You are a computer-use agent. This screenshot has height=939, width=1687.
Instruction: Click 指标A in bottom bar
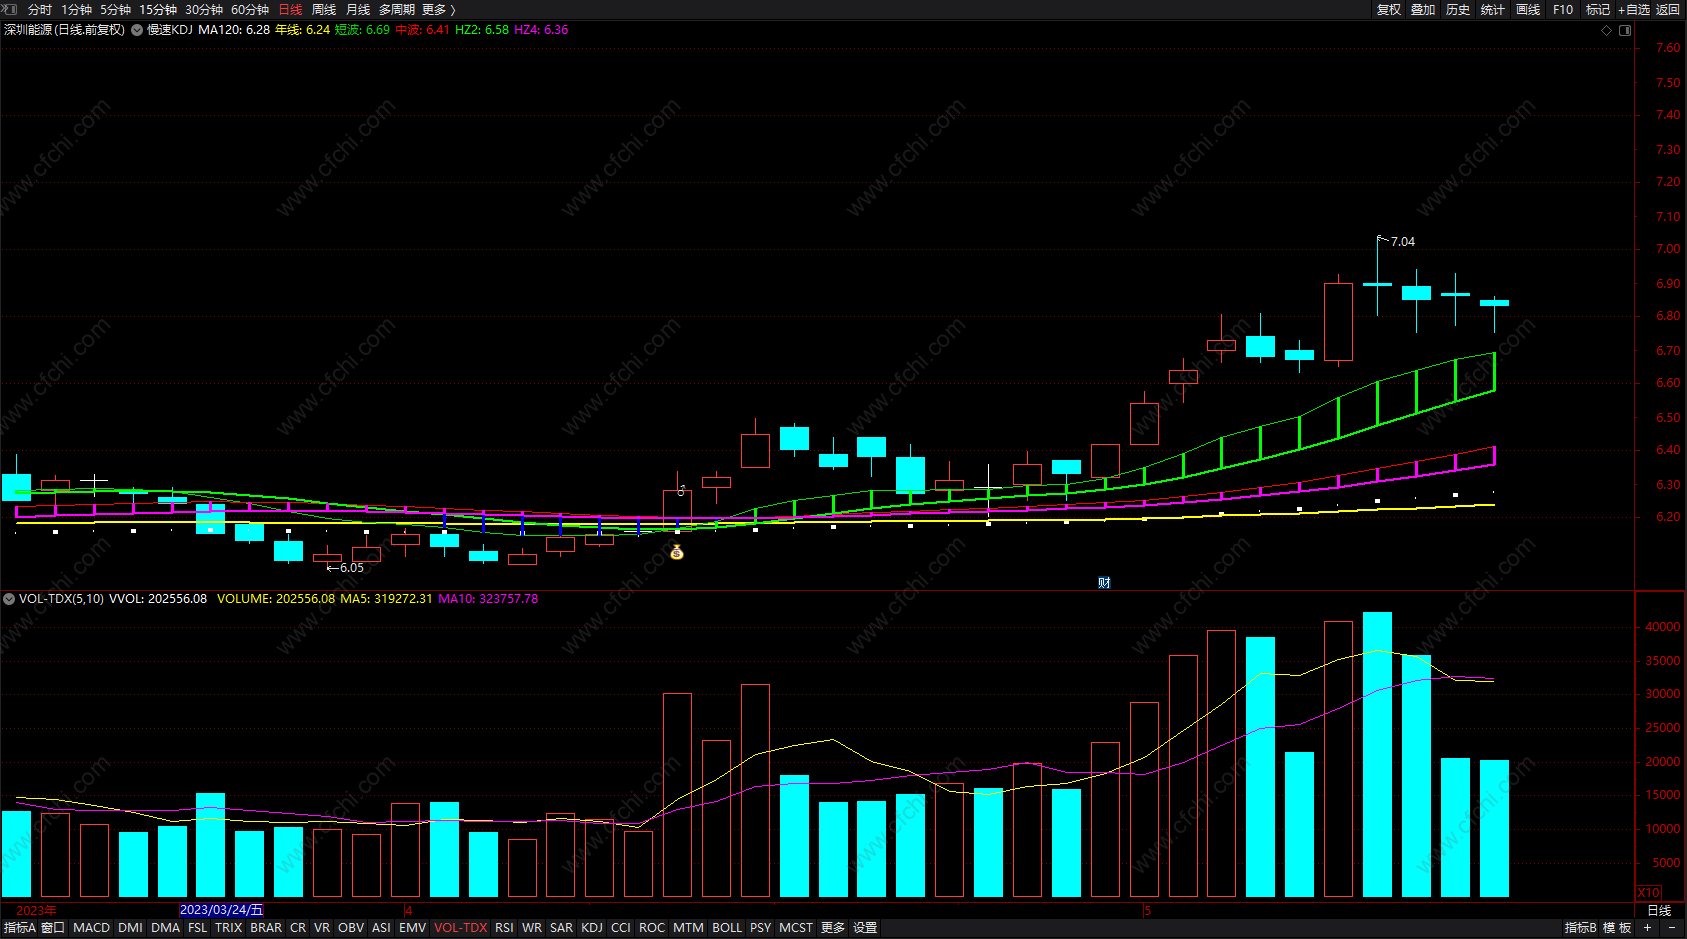click(x=19, y=928)
